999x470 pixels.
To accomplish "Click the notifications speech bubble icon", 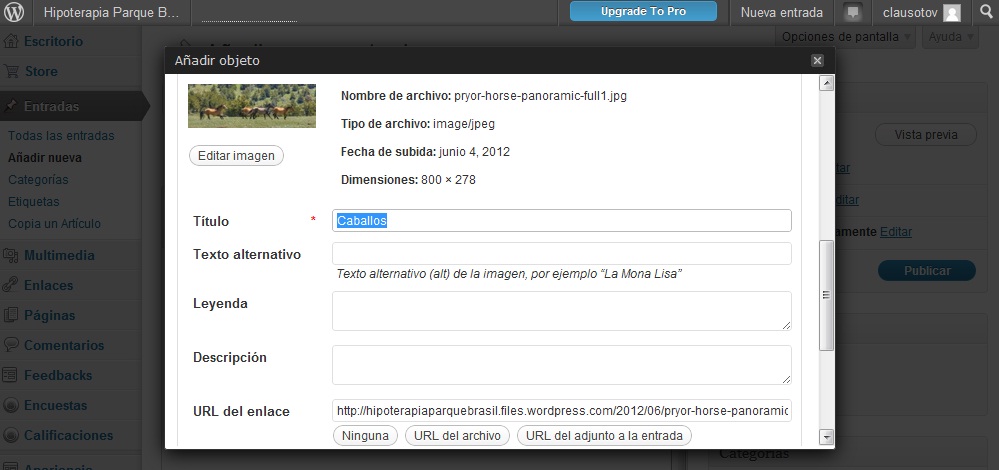I will (x=852, y=13).
